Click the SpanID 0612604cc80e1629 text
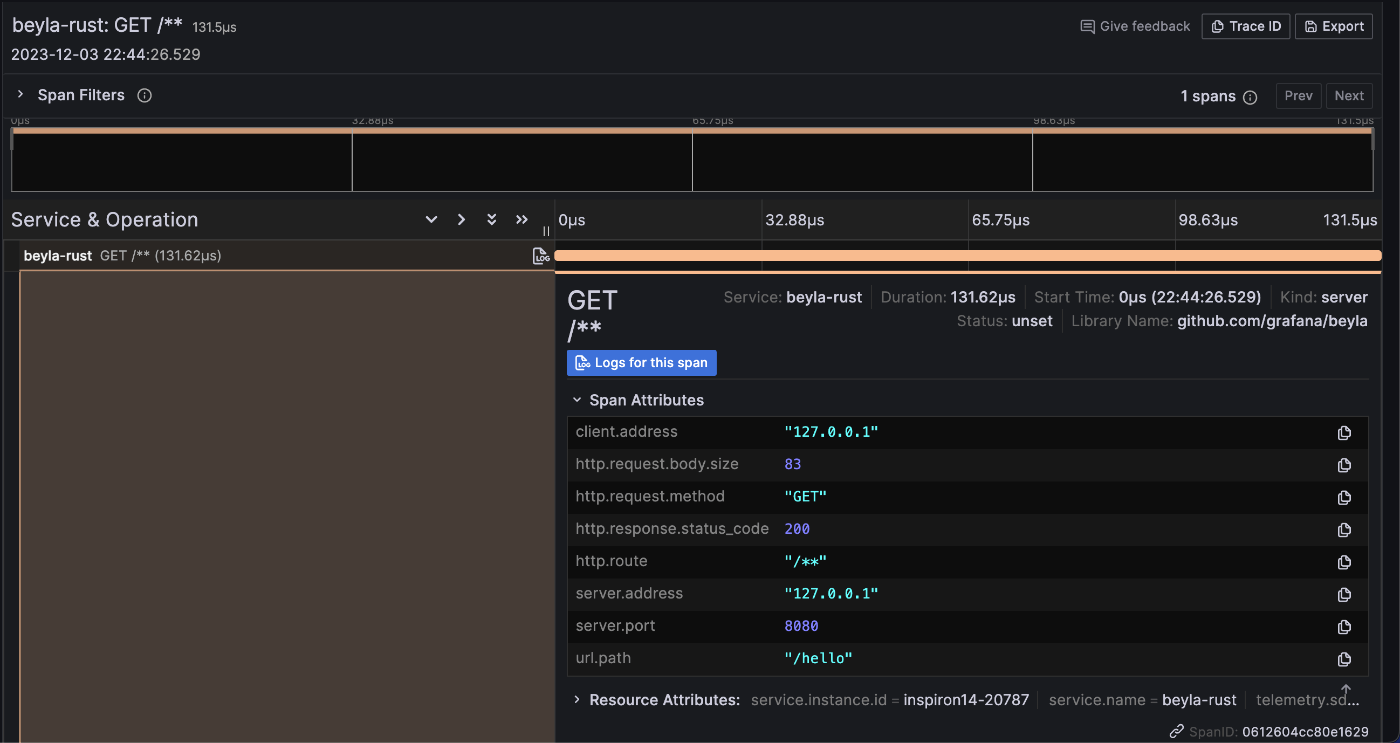 coord(1305,732)
